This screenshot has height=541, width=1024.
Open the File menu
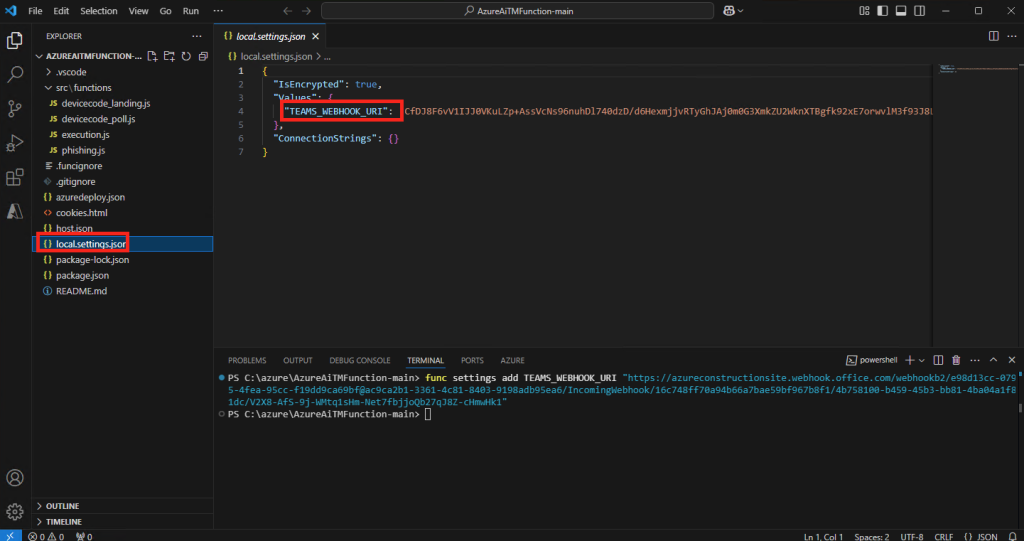click(x=35, y=11)
